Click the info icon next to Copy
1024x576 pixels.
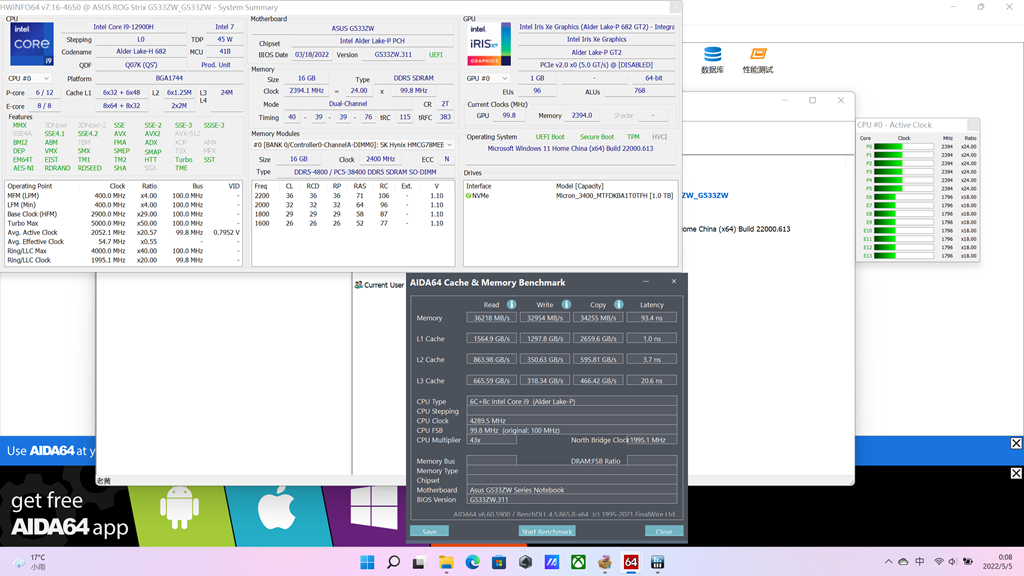pos(618,304)
